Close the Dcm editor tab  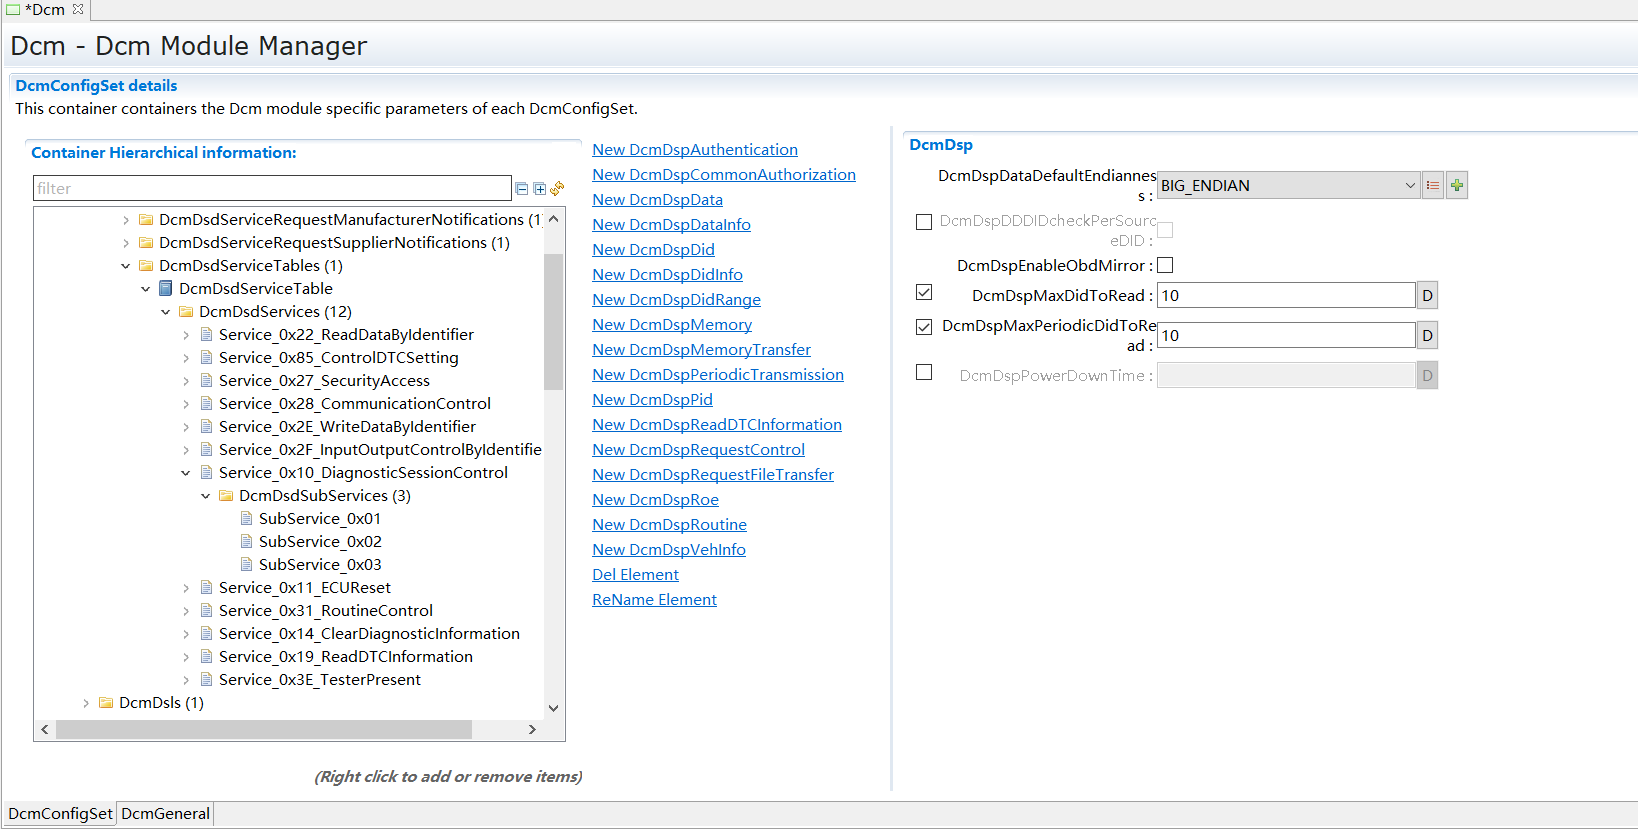tap(78, 9)
